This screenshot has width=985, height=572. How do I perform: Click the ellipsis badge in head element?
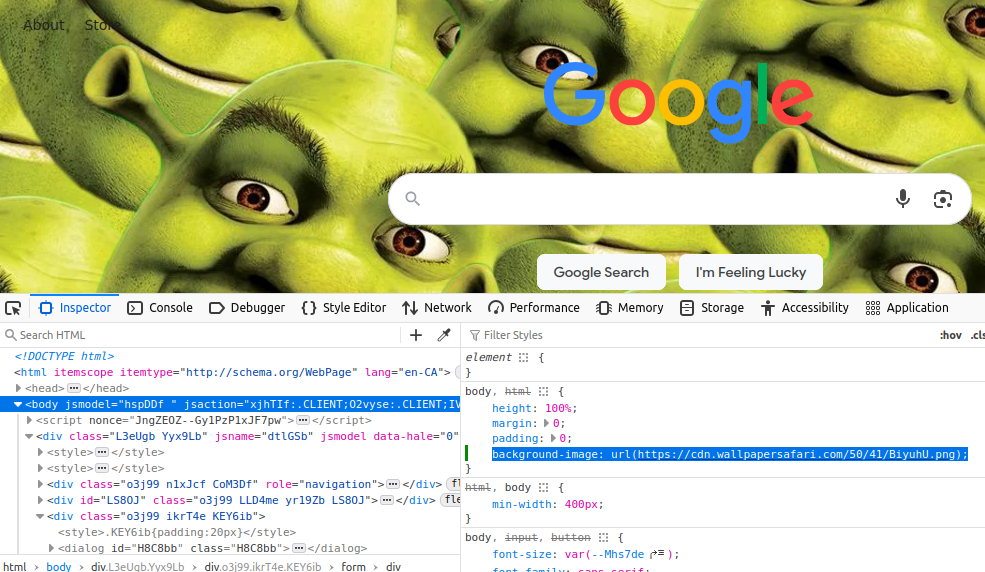(73, 388)
